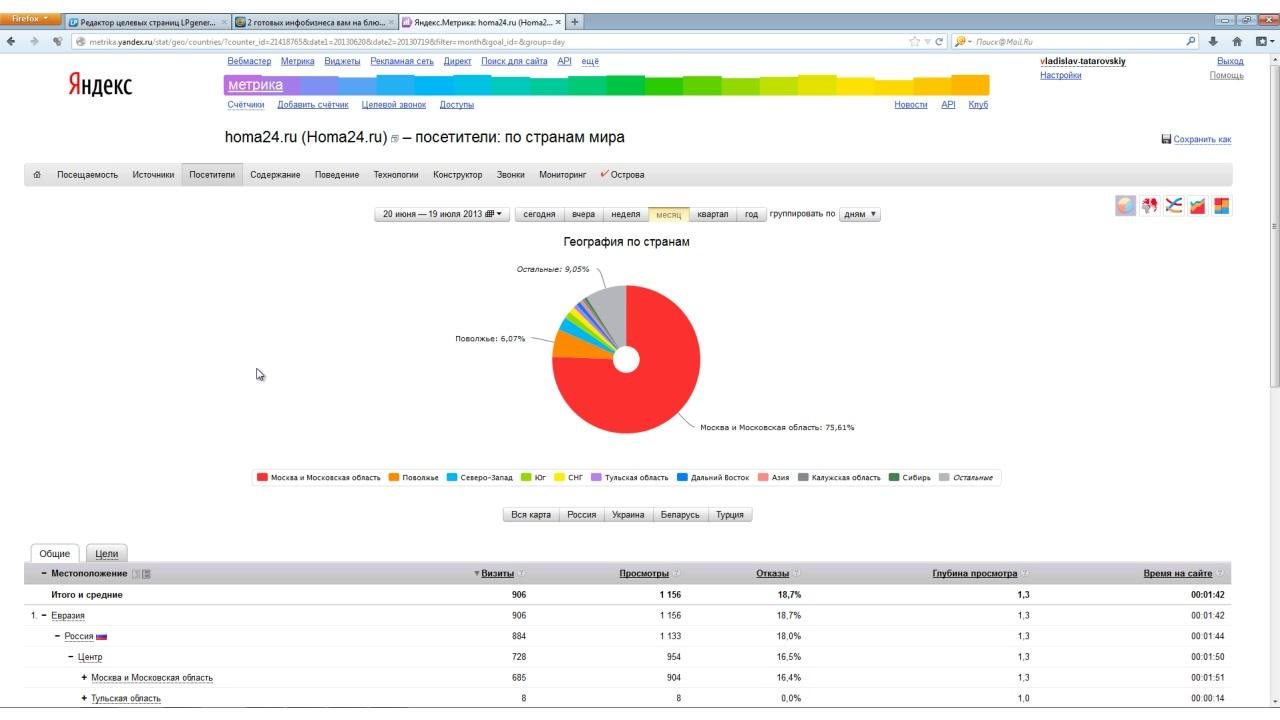Open the search engine selector dropdown
The image size is (1280, 720).
[963, 42]
